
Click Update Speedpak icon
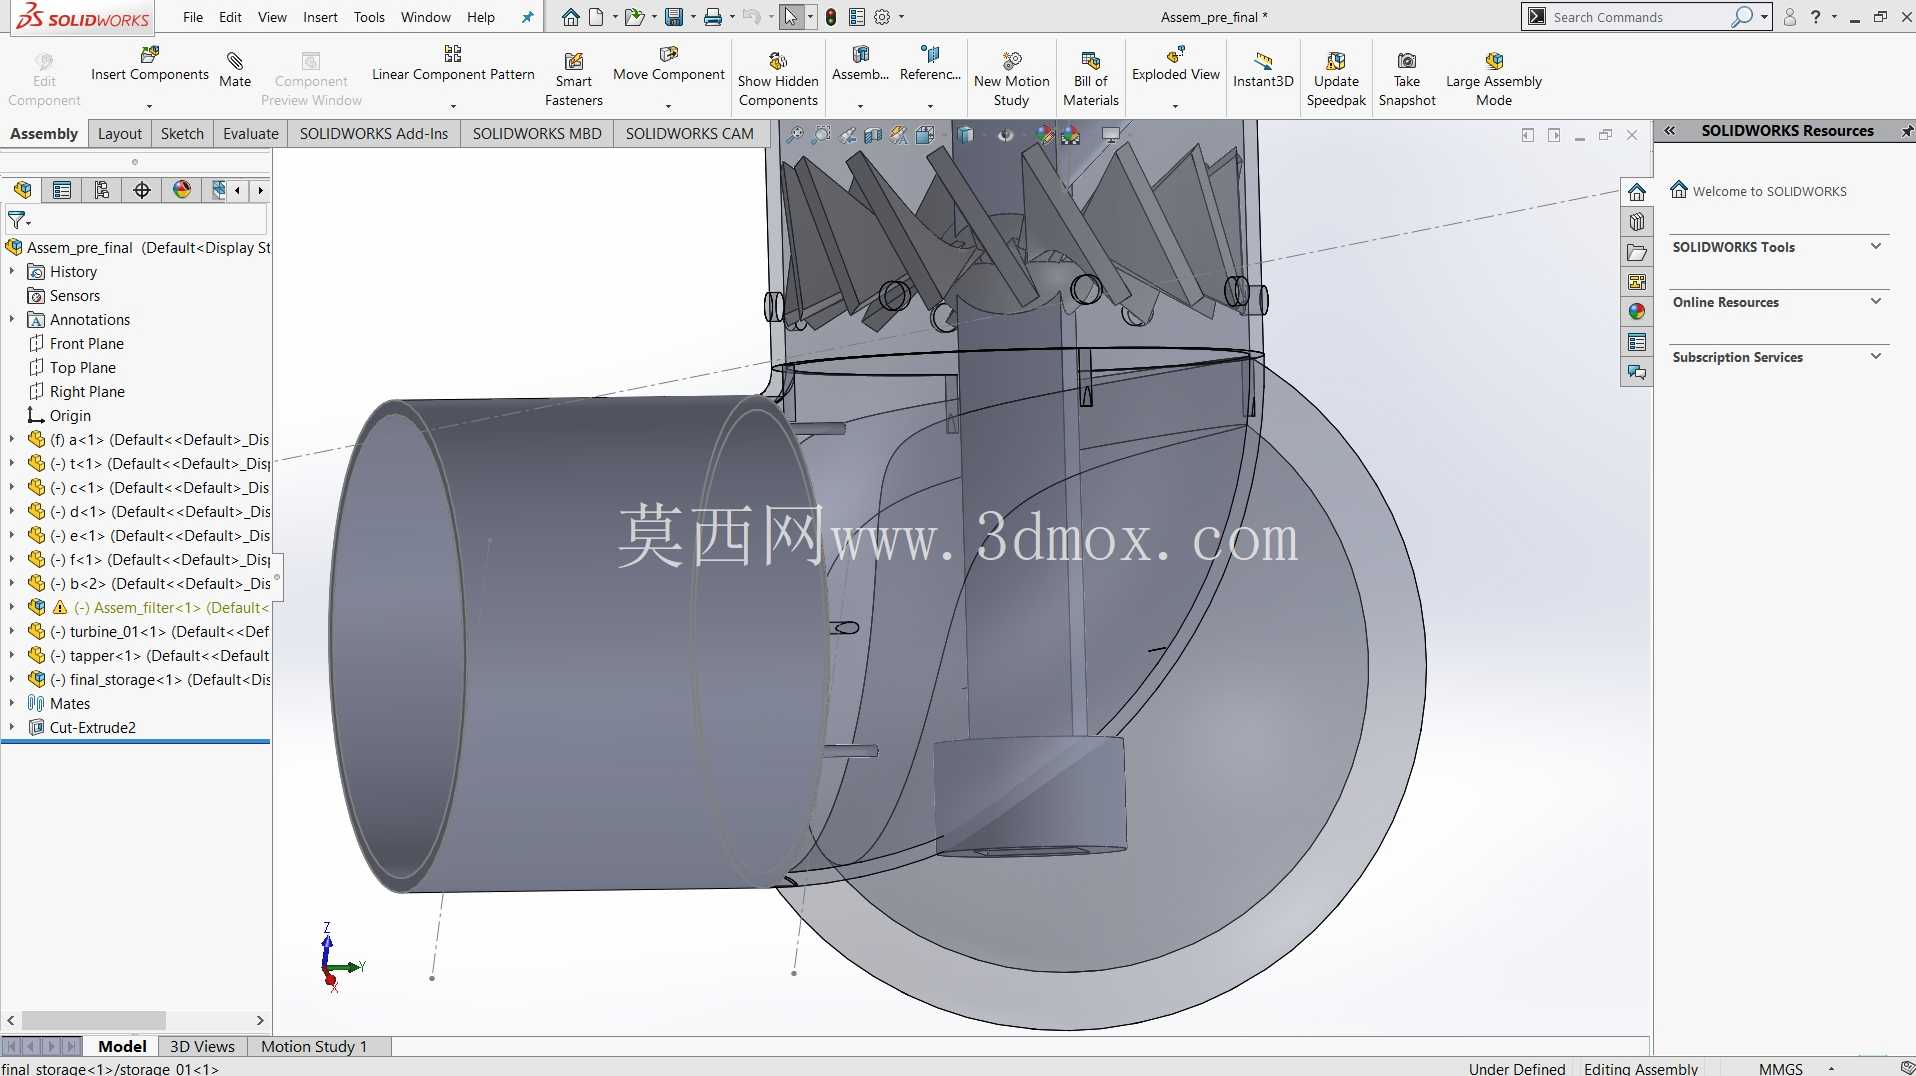[x=1336, y=78]
